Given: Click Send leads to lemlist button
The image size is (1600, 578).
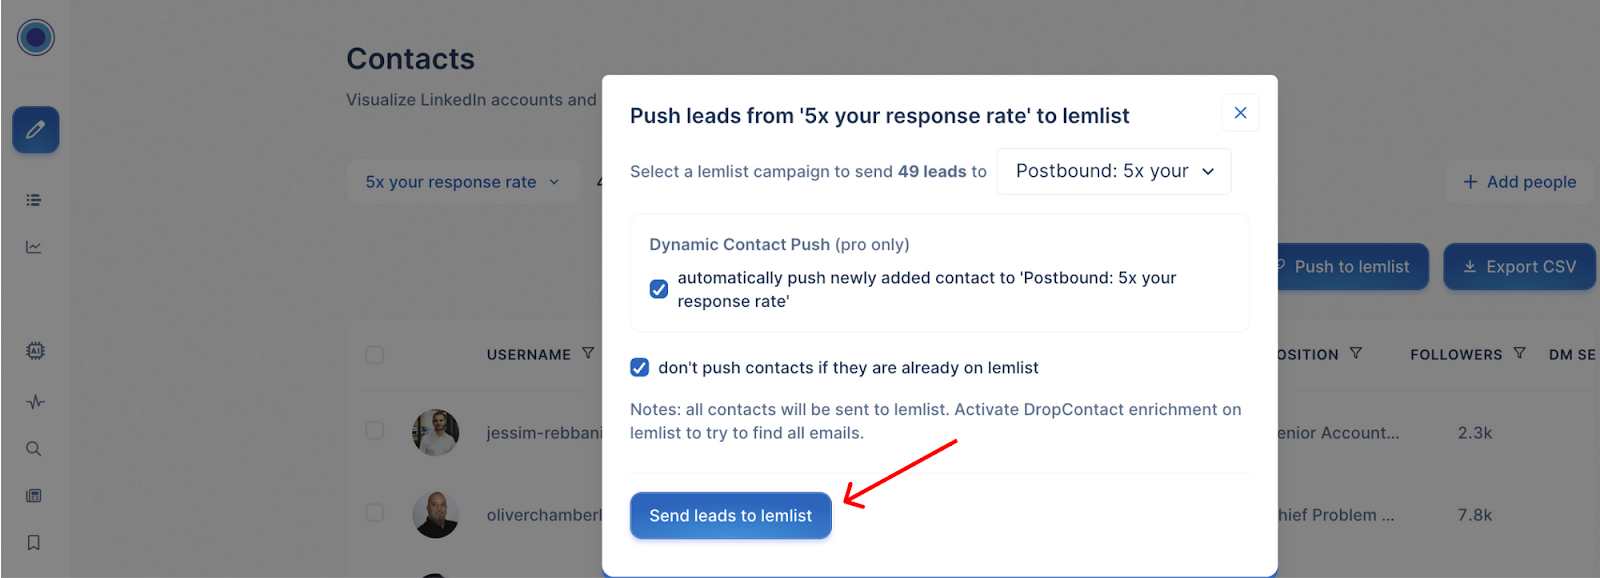Looking at the screenshot, I should coord(730,516).
